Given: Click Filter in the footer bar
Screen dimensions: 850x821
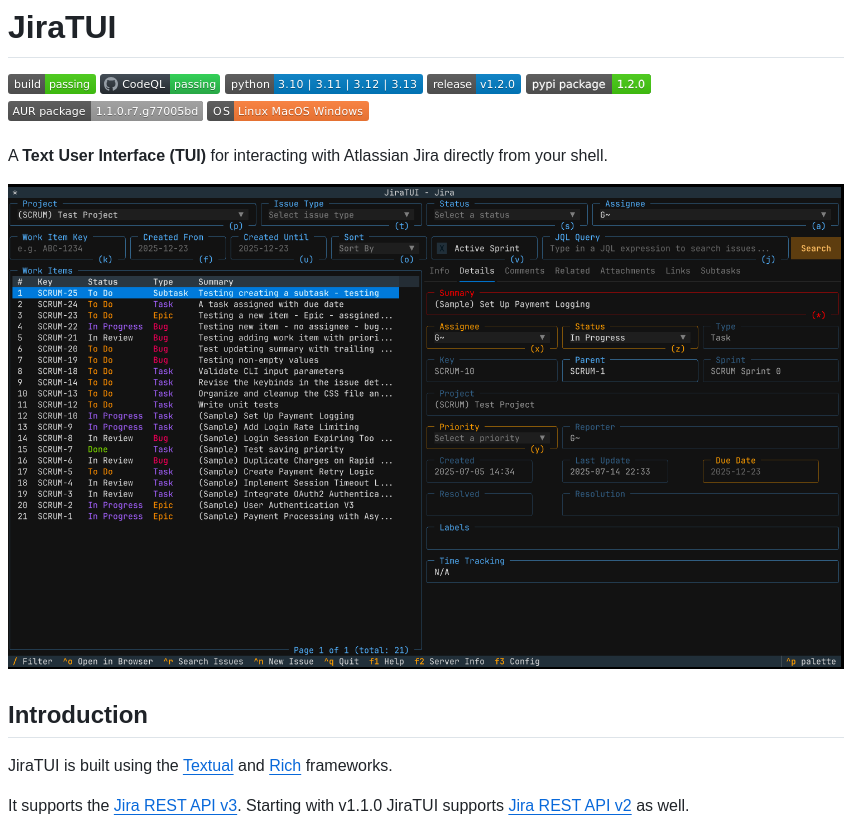Looking at the screenshot, I should click(33, 661).
